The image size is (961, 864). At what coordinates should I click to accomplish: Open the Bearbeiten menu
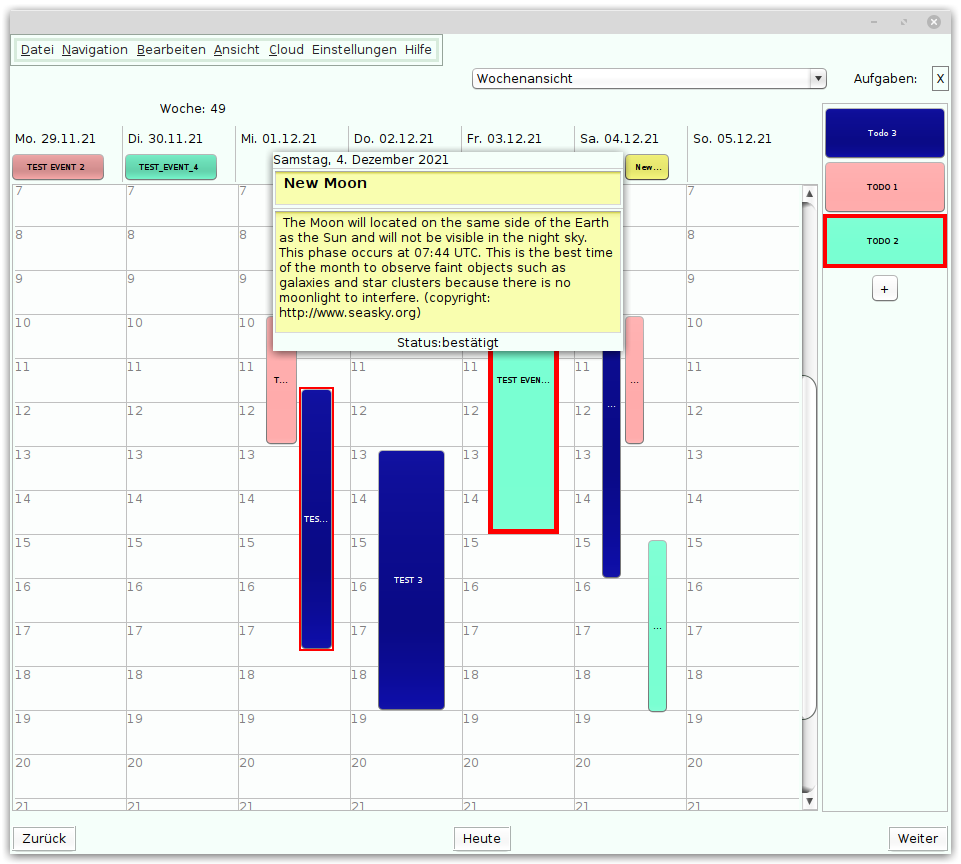pyautogui.click(x=171, y=50)
